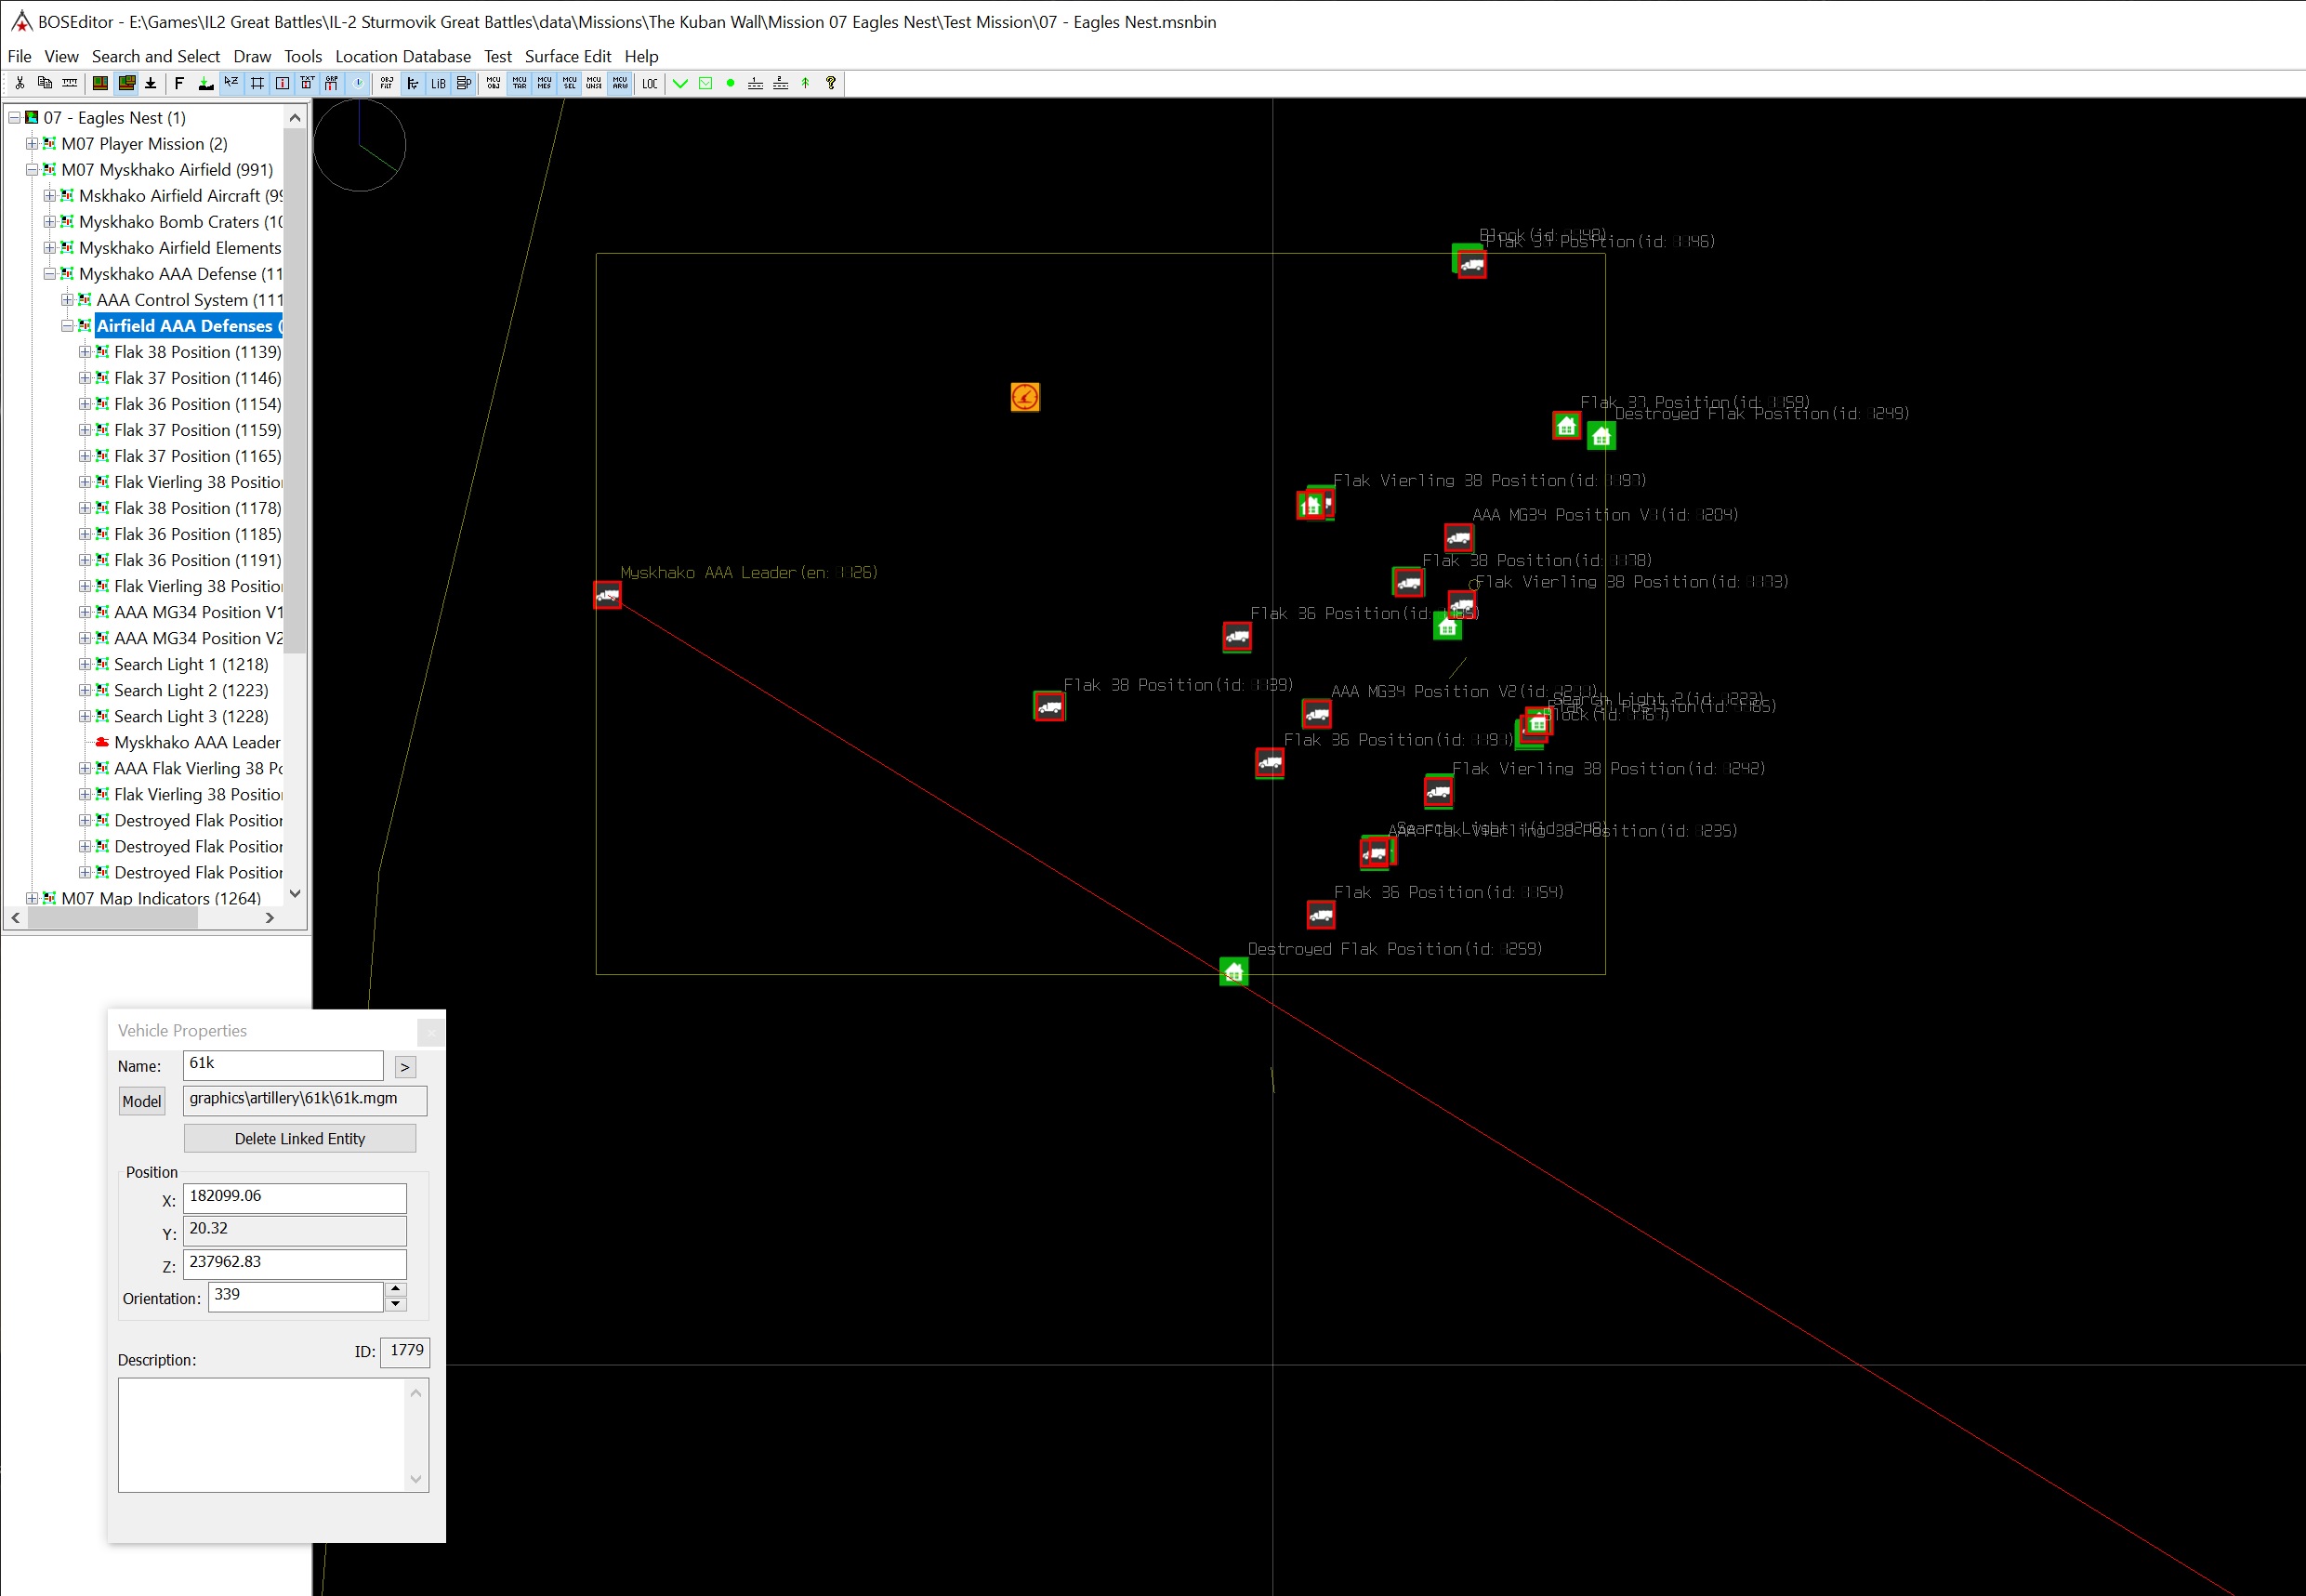Collapse the Airfield AAA Defenses group
The height and width of the screenshot is (1596, 2306).
pos(67,326)
